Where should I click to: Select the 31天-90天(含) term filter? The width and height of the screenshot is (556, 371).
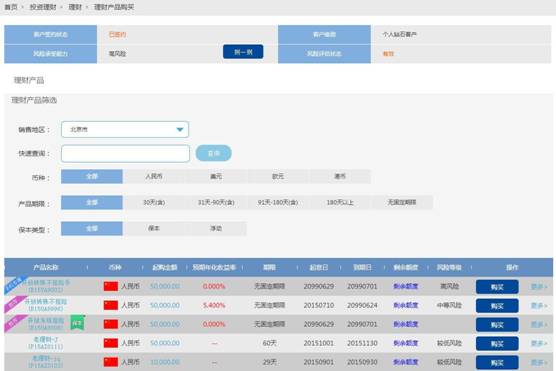pos(216,203)
